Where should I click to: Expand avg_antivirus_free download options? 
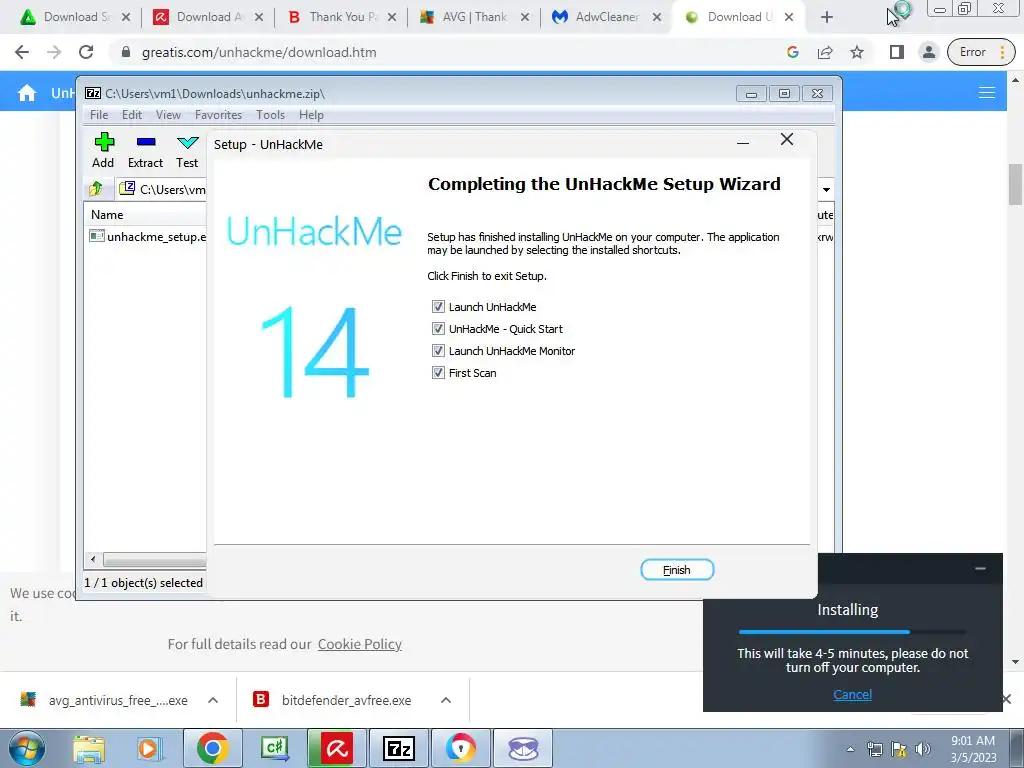coord(213,700)
